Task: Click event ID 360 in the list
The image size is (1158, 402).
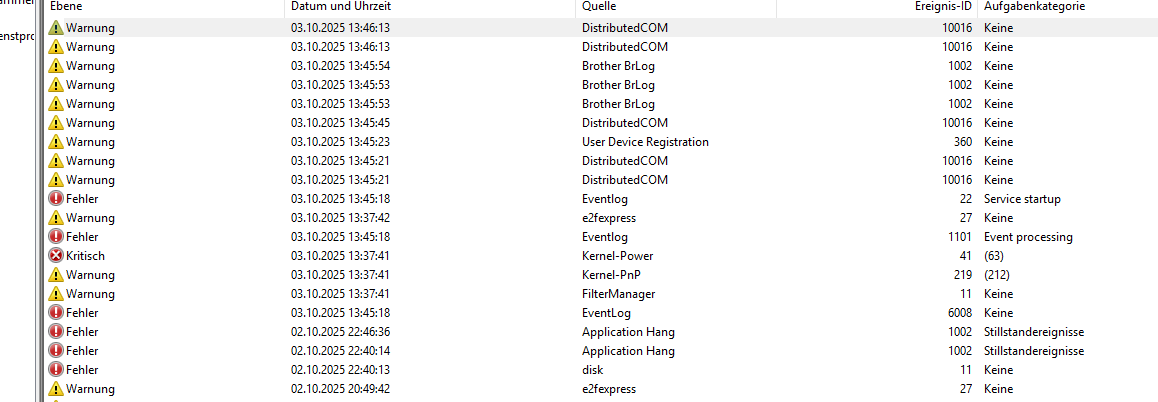Action: pos(962,142)
